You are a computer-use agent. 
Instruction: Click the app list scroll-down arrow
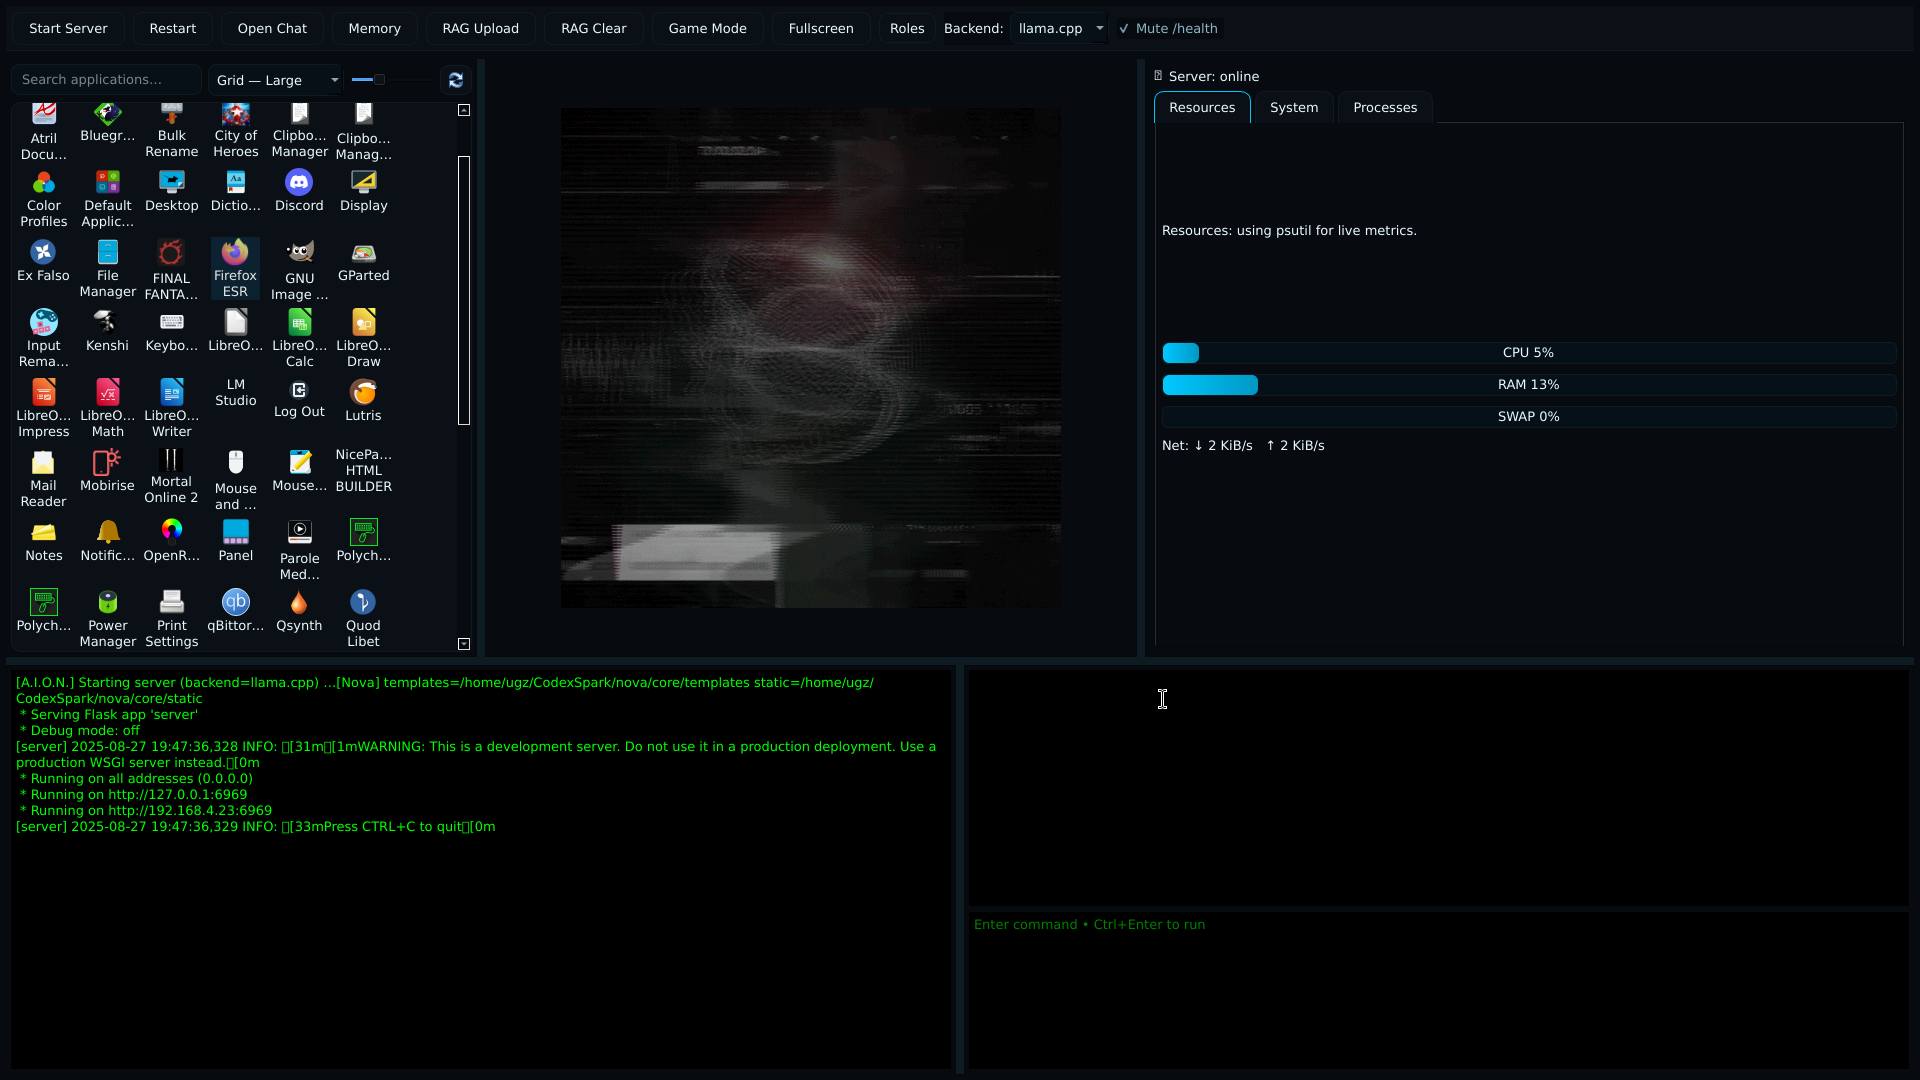tap(464, 644)
